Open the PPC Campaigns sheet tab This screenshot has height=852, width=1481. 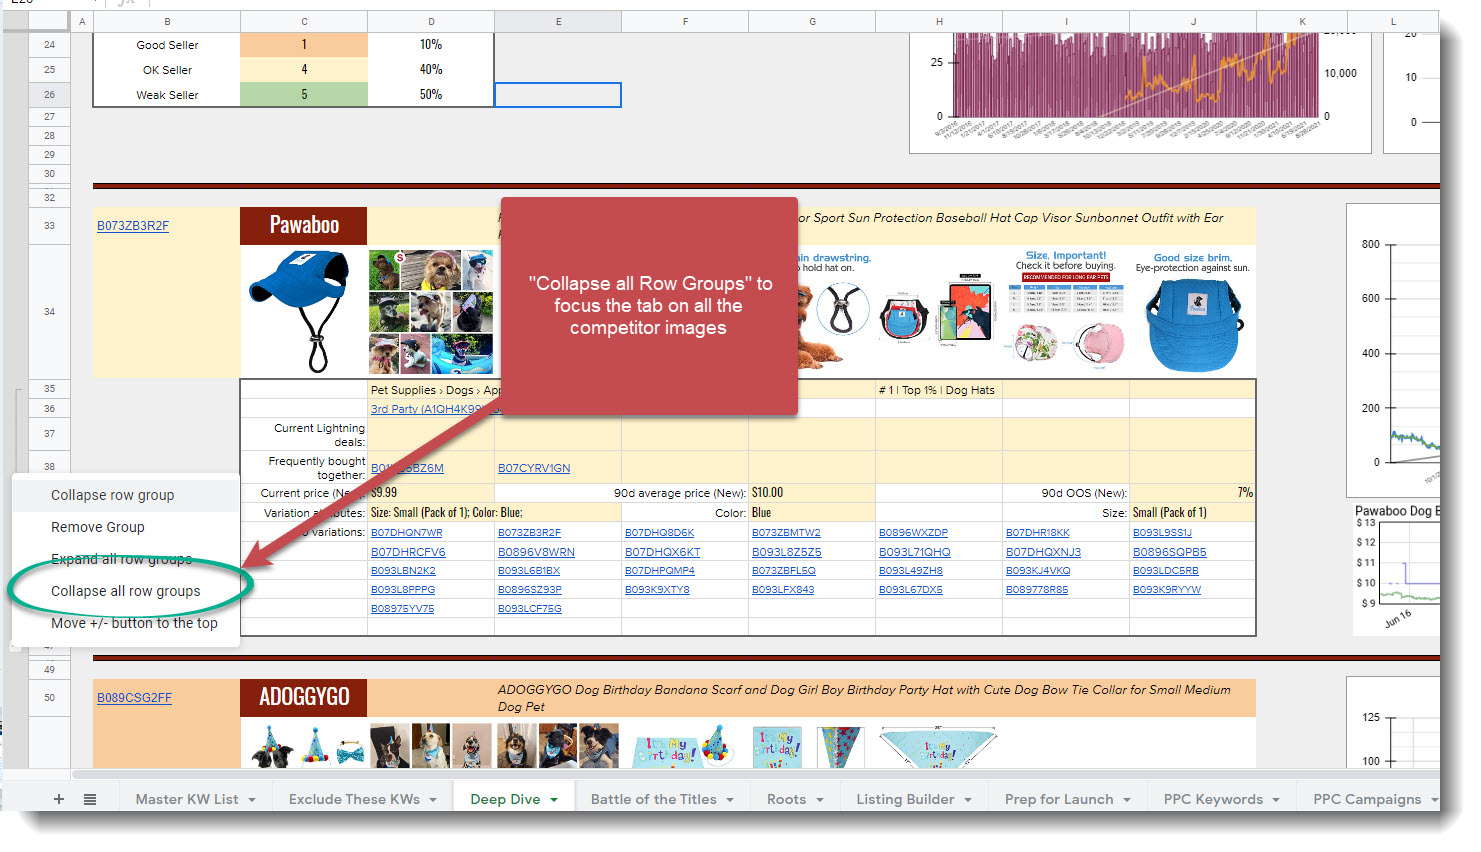(x=1367, y=799)
